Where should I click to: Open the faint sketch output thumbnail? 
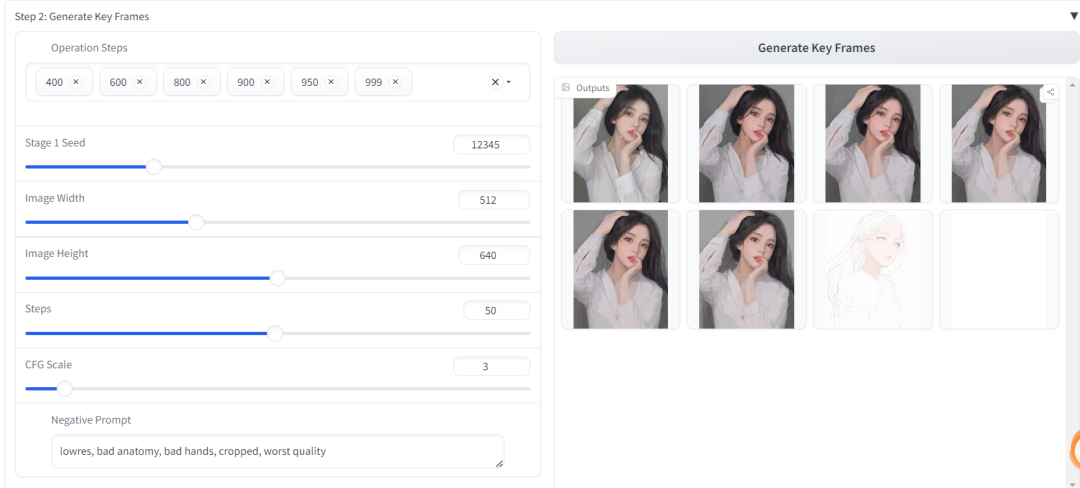pos(873,269)
